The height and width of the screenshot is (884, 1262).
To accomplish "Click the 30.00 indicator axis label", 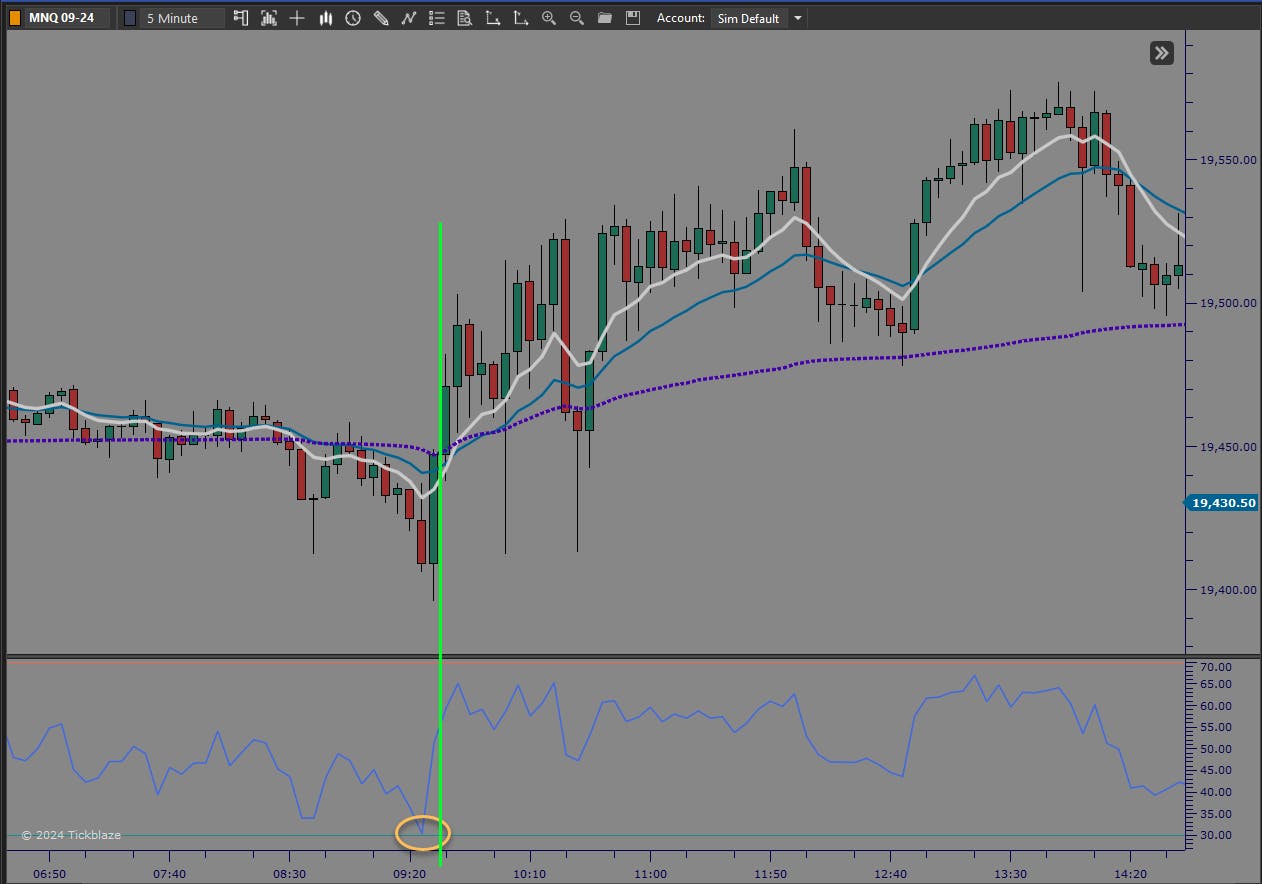I will point(1214,835).
